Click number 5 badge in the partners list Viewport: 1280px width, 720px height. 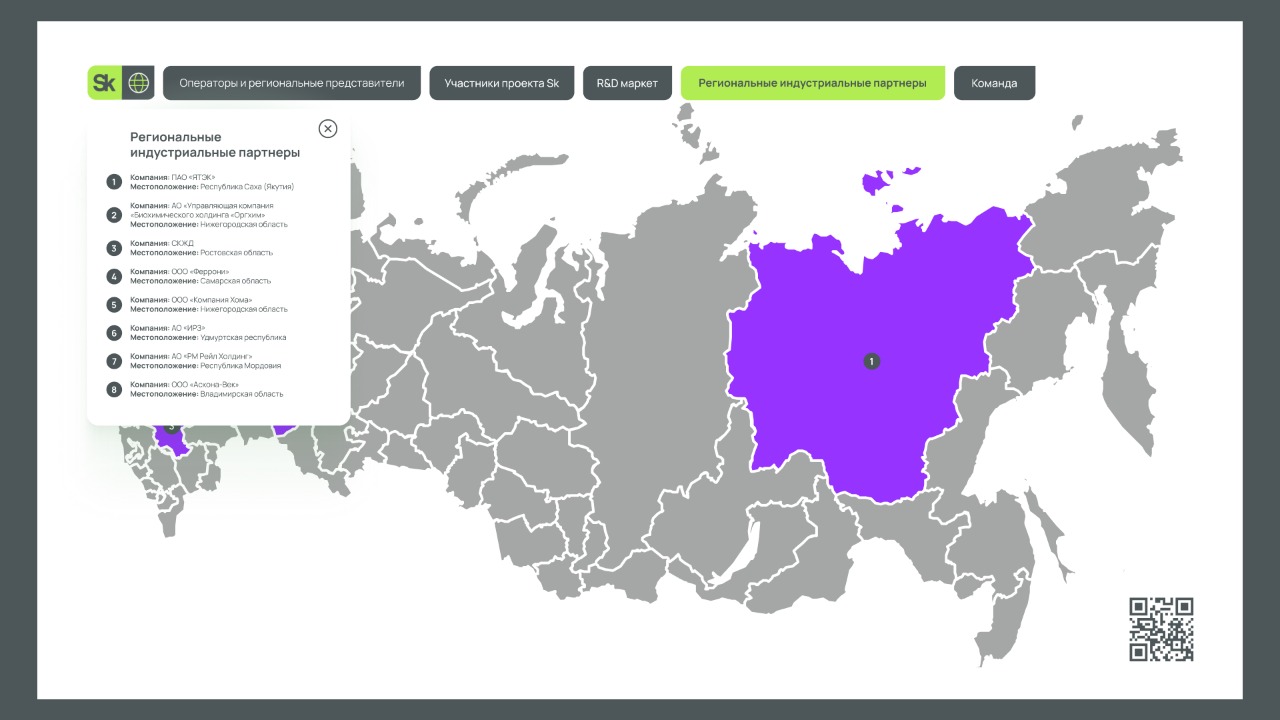point(114,305)
